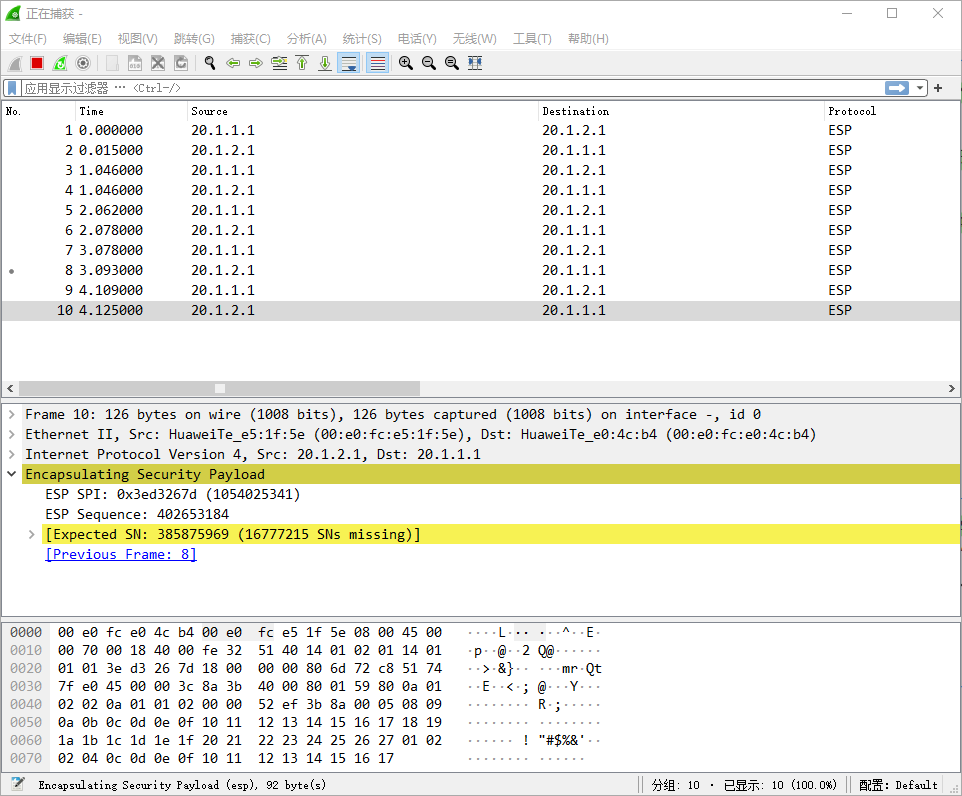Reset text to normal size icon
962x796 pixels.
point(452,63)
